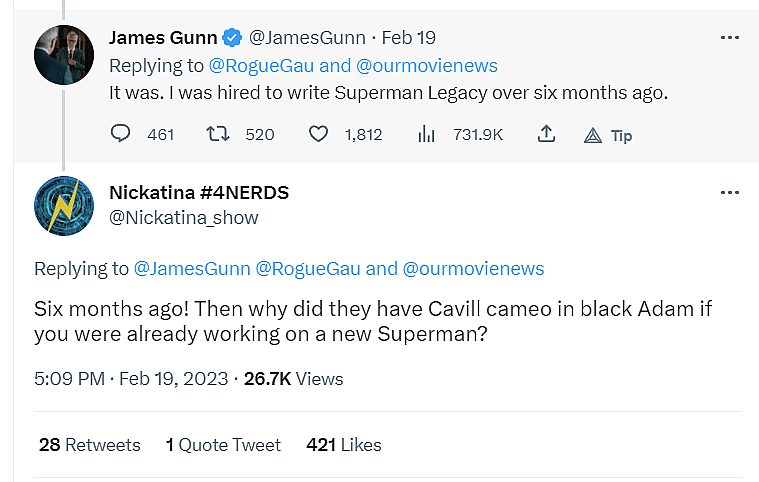Image resolution: width=759 pixels, height=482 pixels.
Task: Click the Nickatina #4NERDS display name
Action: [198, 192]
